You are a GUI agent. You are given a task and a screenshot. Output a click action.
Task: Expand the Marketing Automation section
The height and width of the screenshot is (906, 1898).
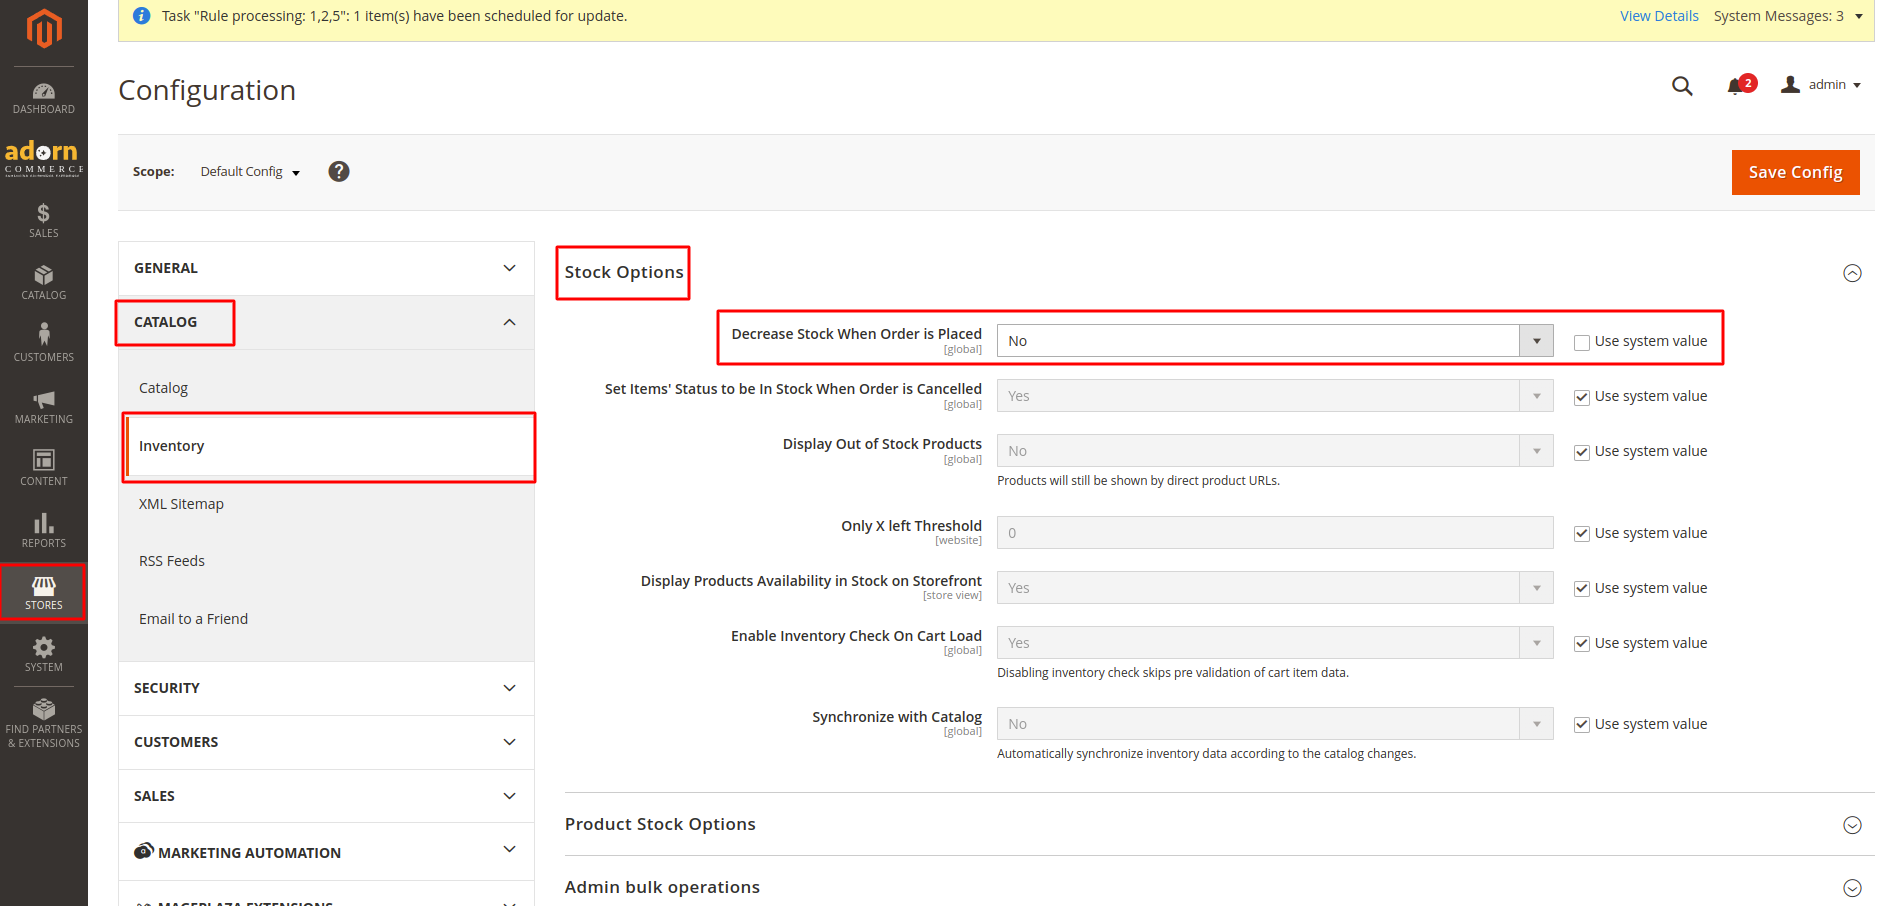point(326,852)
